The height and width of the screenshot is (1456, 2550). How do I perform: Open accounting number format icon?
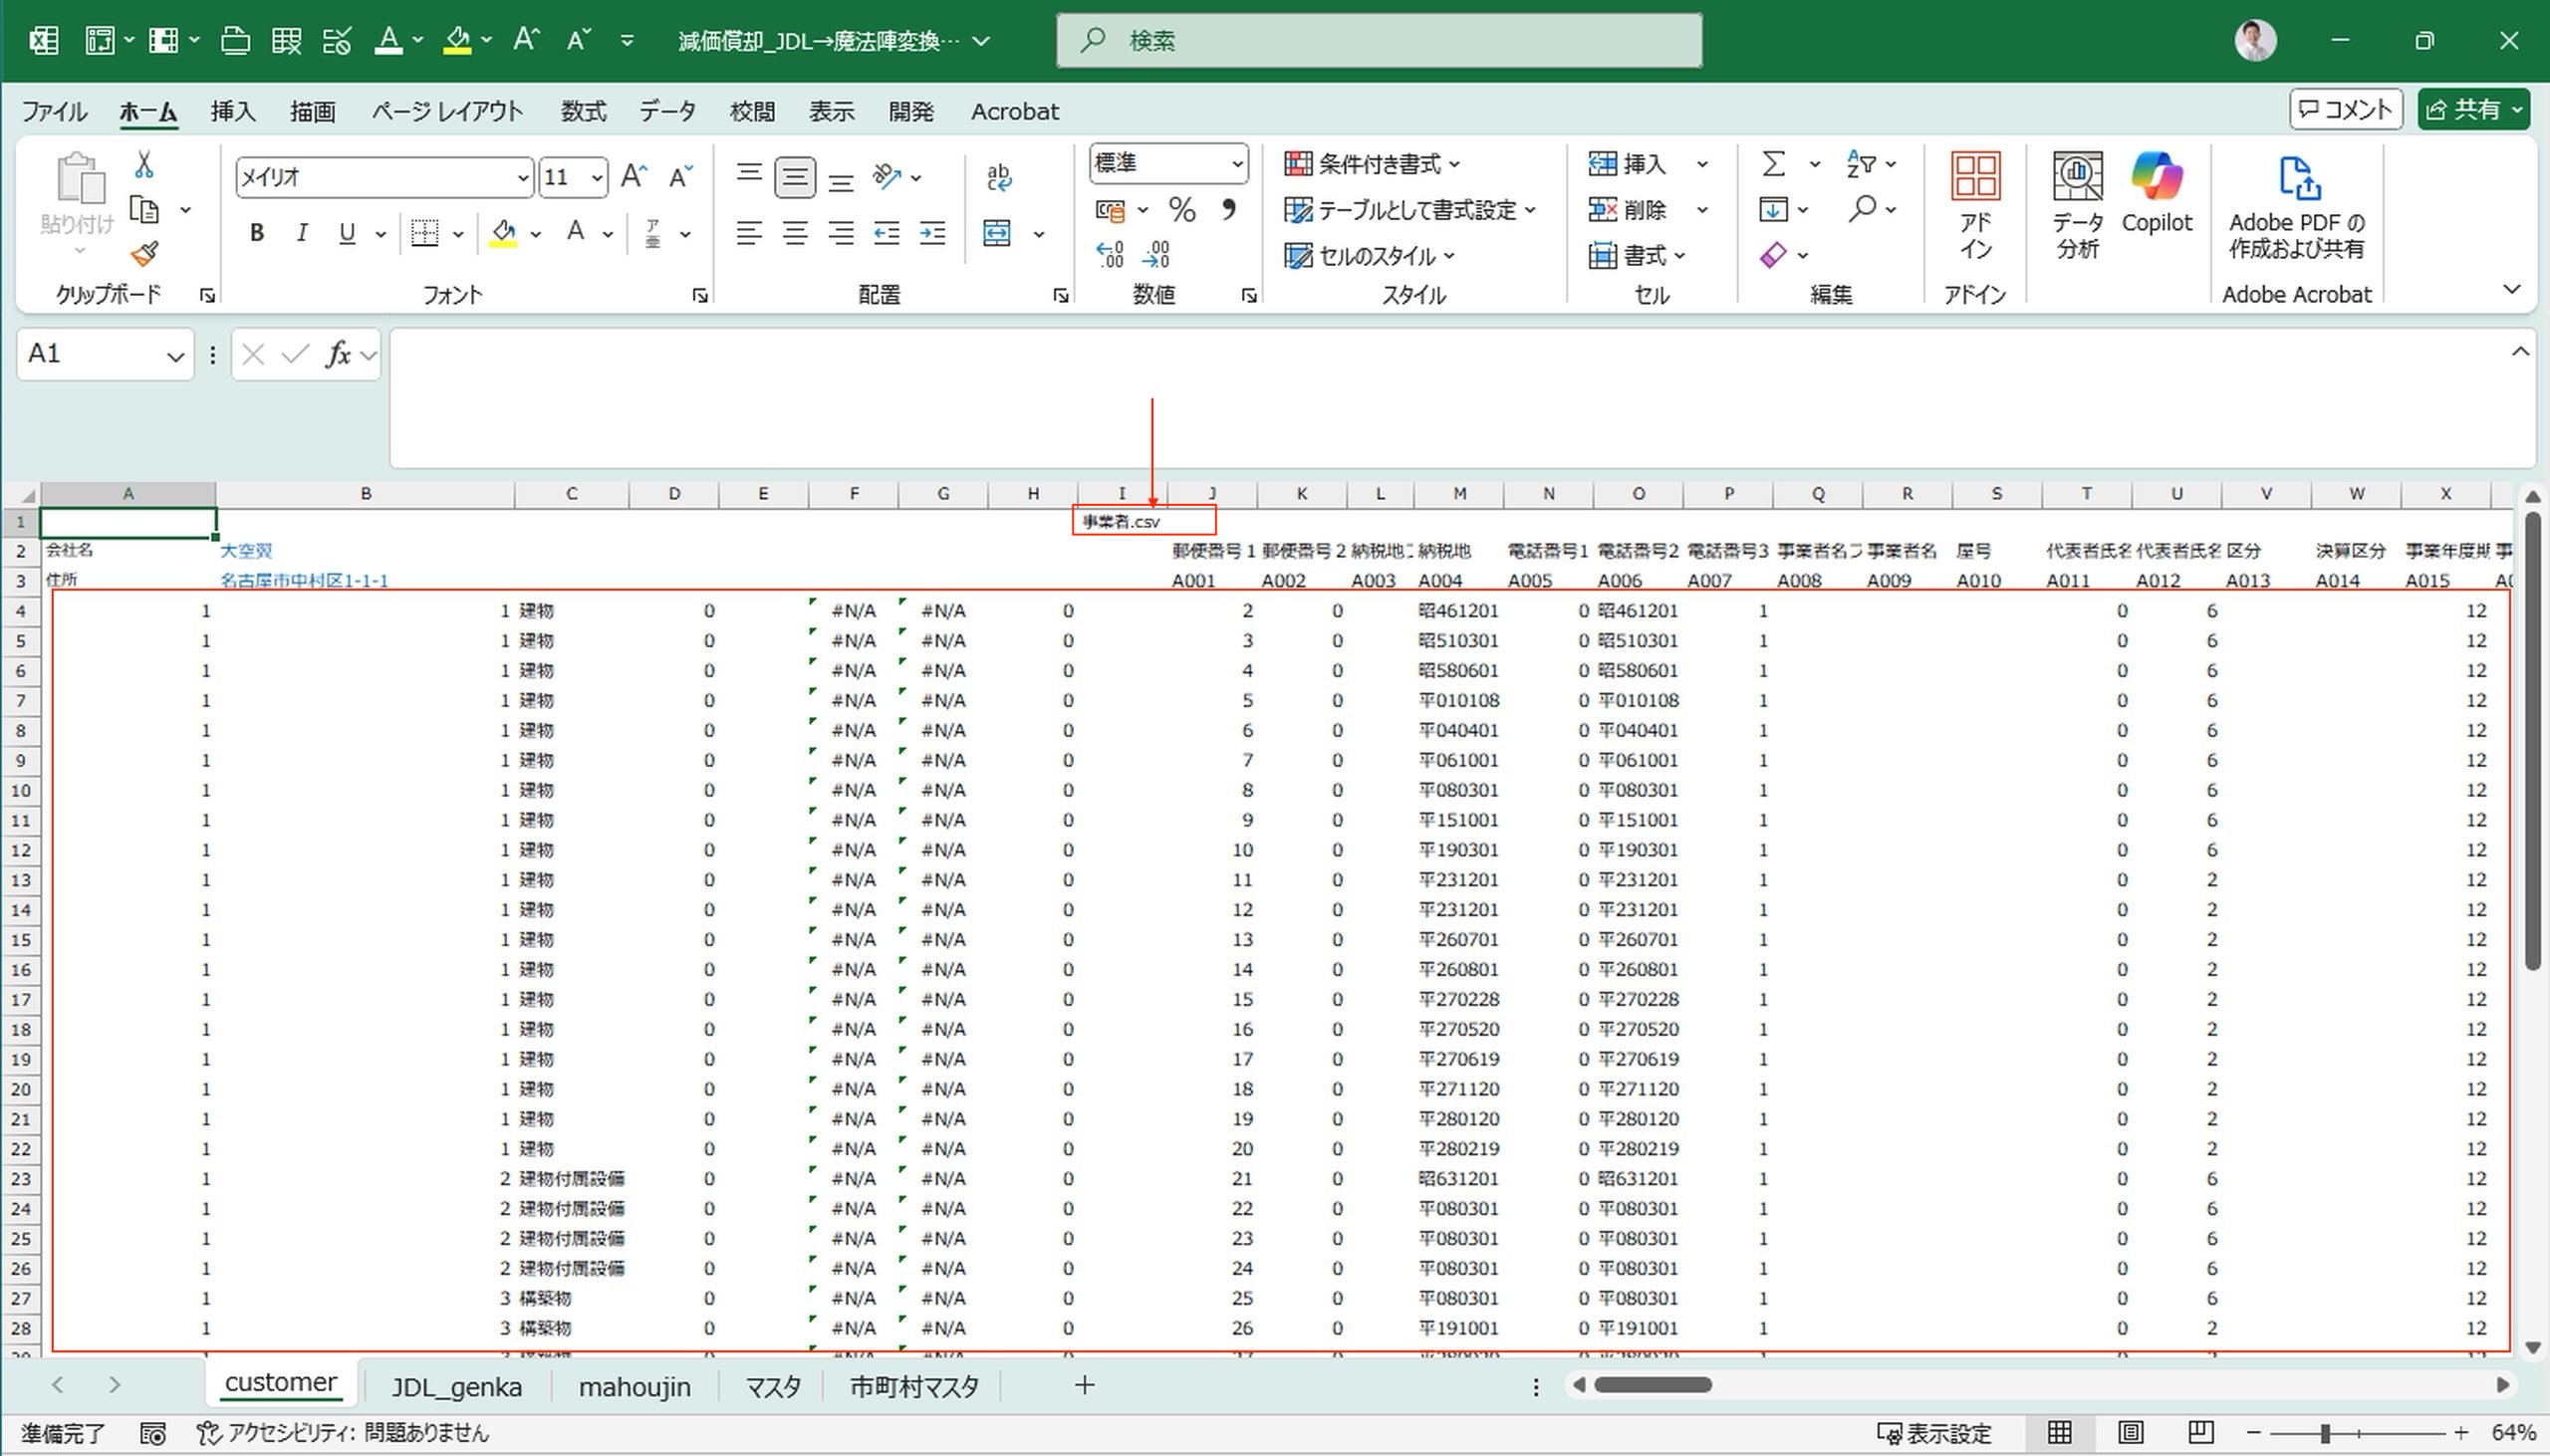click(x=1110, y=210)
